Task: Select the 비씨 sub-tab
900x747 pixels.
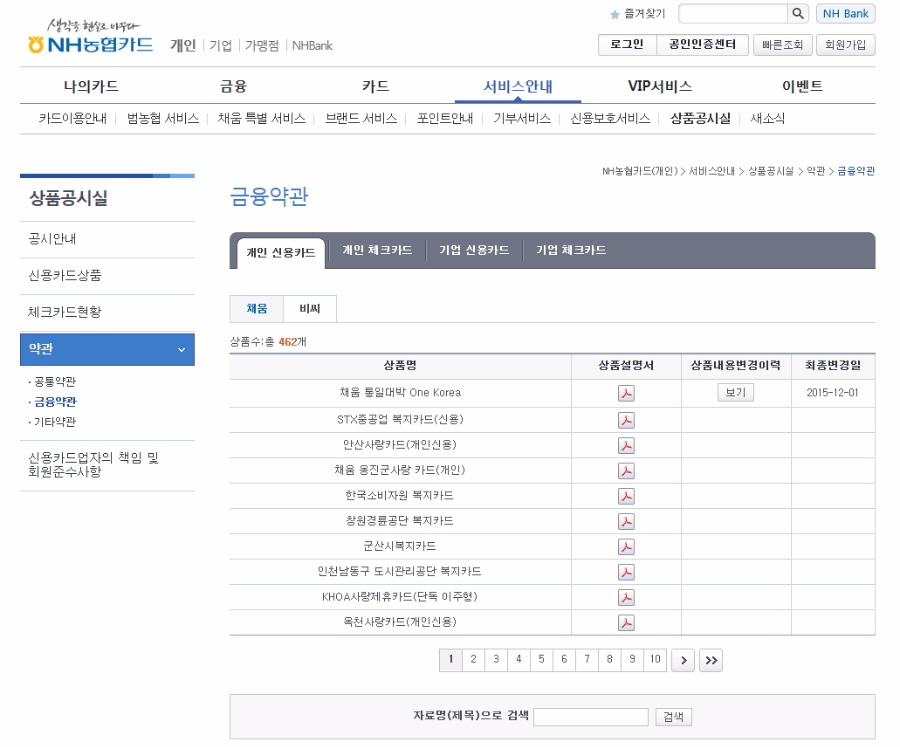Action: point(310,310)
